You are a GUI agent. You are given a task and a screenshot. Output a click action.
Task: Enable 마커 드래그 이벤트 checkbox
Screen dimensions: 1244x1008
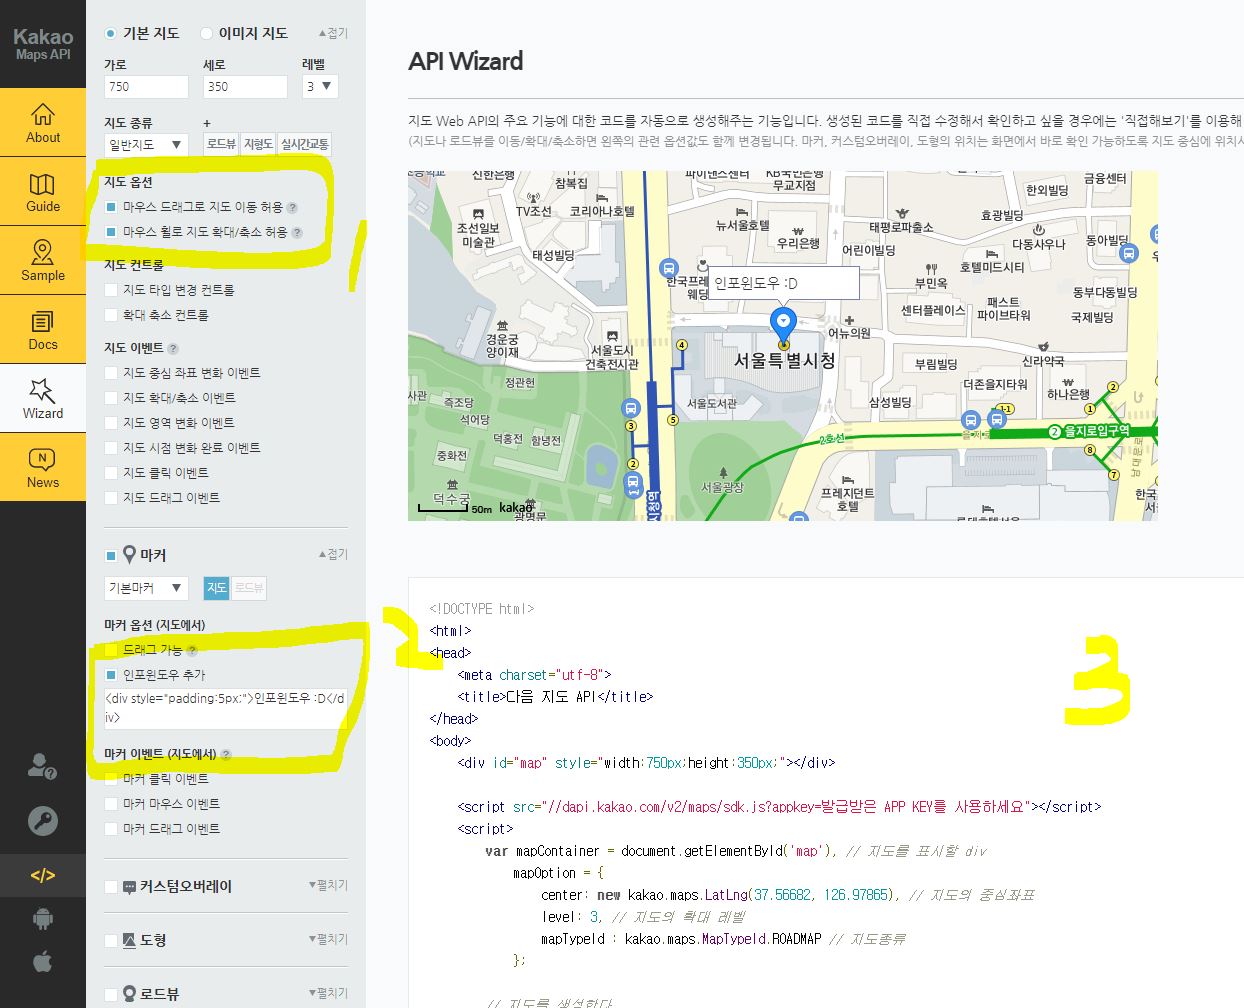pyautogui.click(x=111, y=829)
